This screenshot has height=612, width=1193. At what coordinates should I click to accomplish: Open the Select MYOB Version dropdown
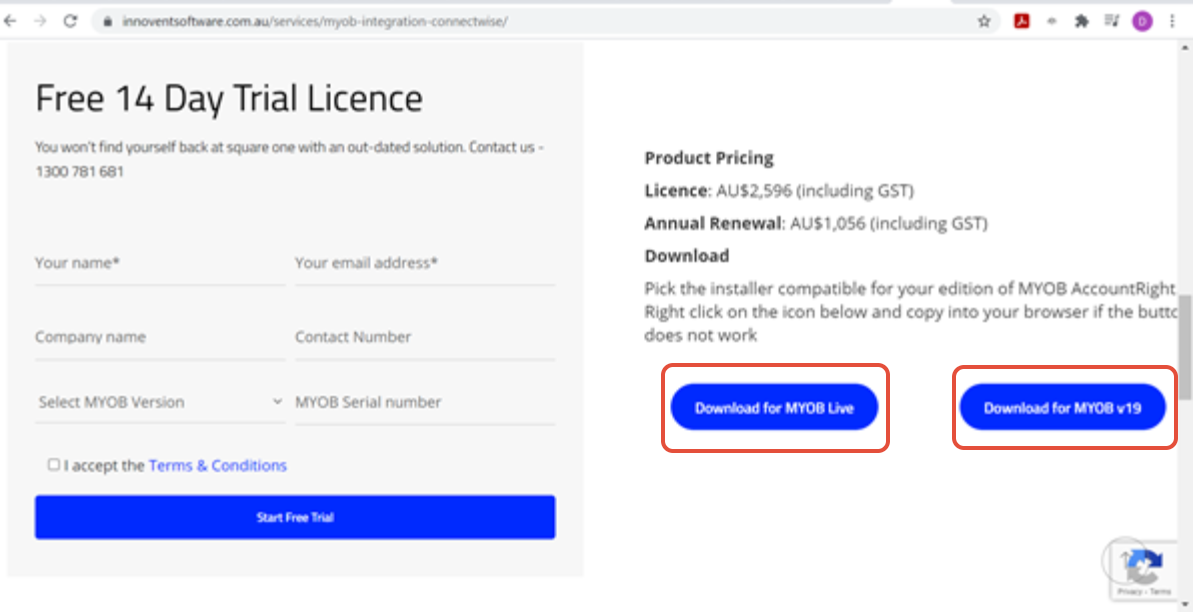(x=160, y=402)
